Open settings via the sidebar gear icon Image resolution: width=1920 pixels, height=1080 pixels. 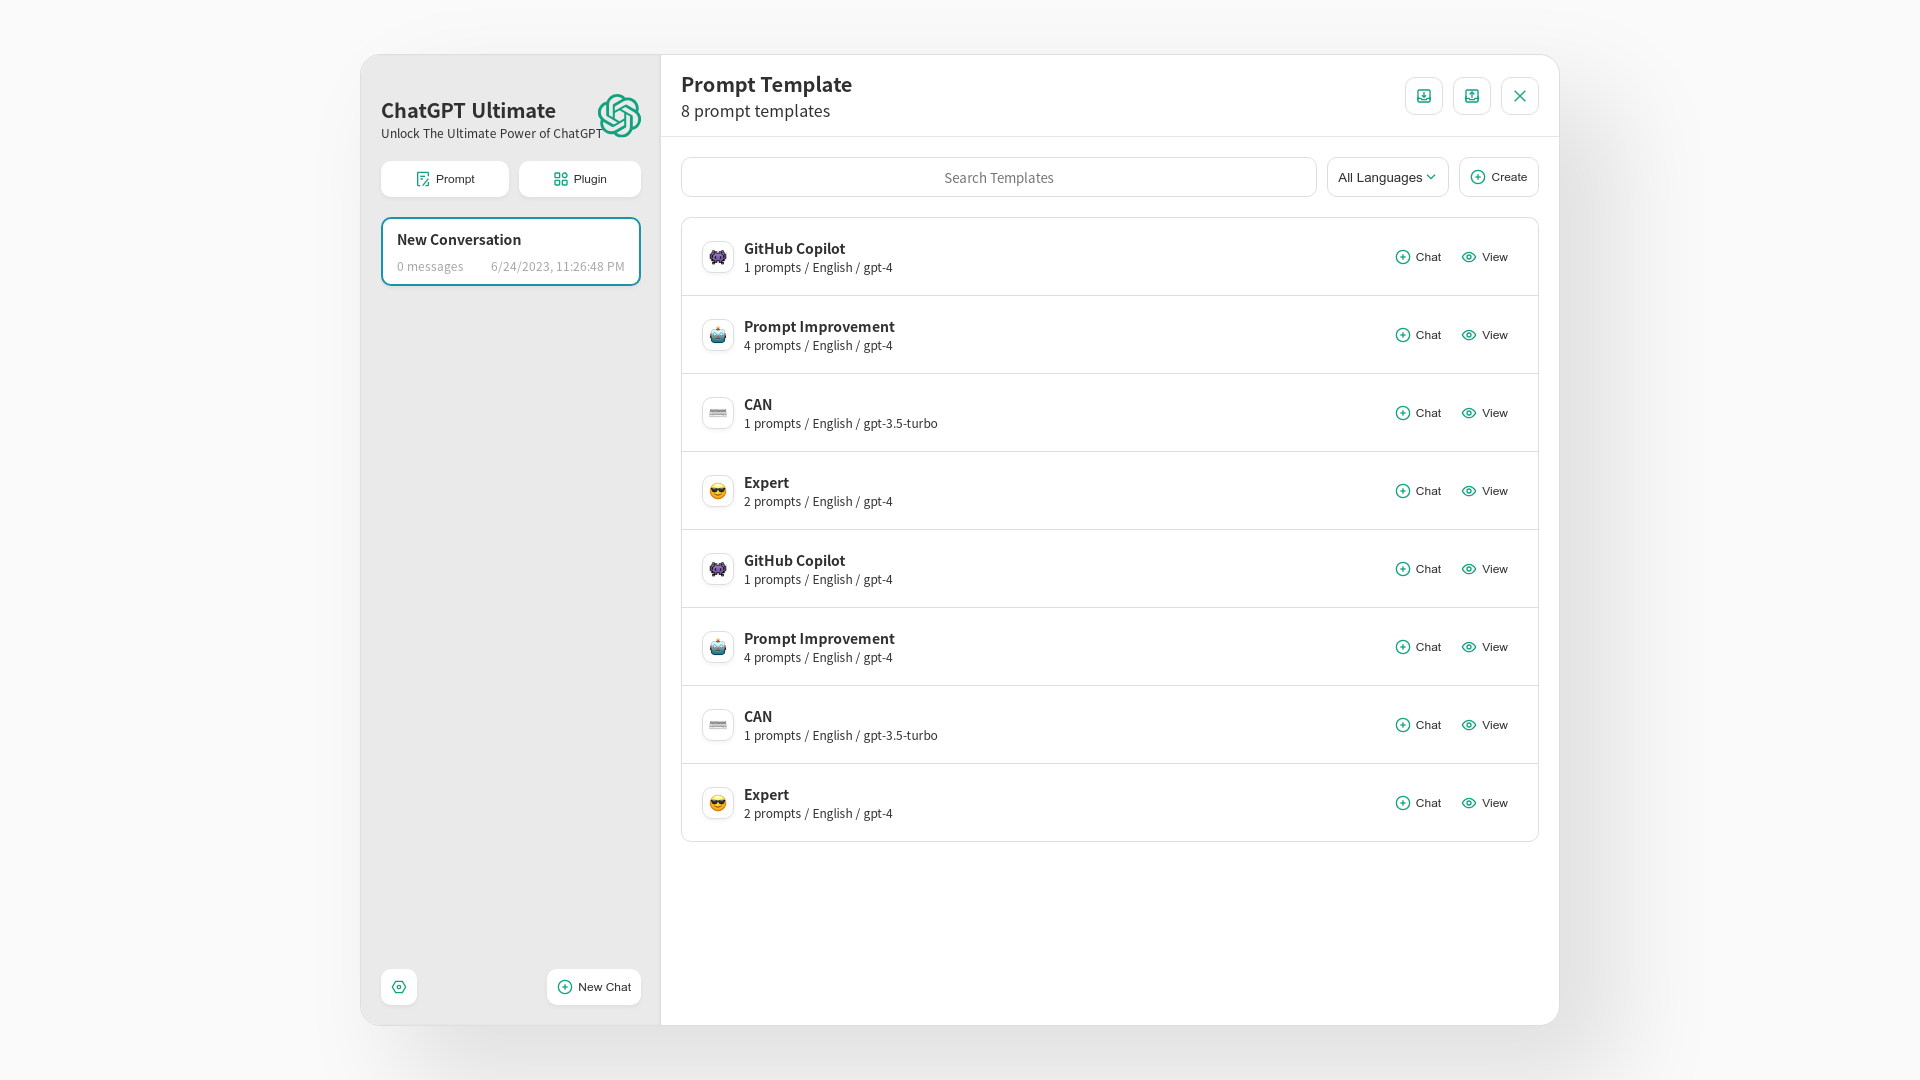pyautogui.click(x=399, y=987)
